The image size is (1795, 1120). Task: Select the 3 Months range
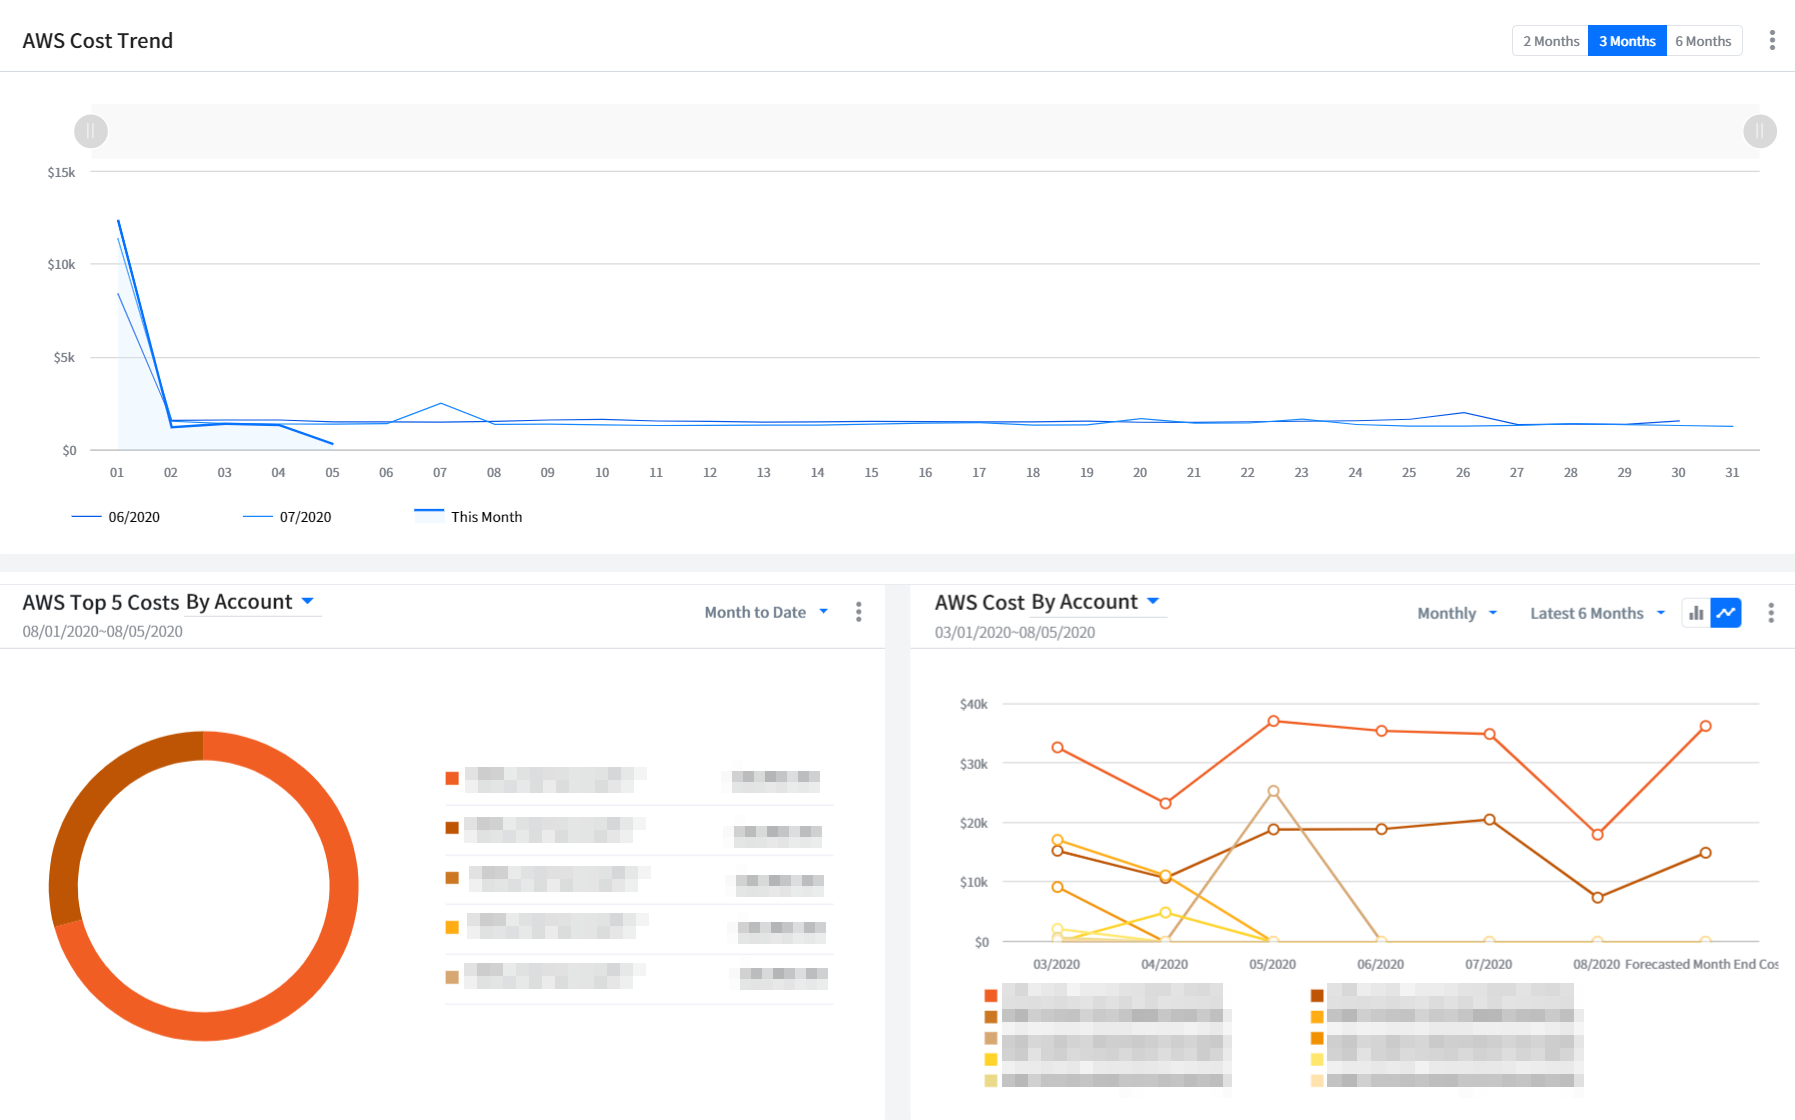coord(1626,41)
